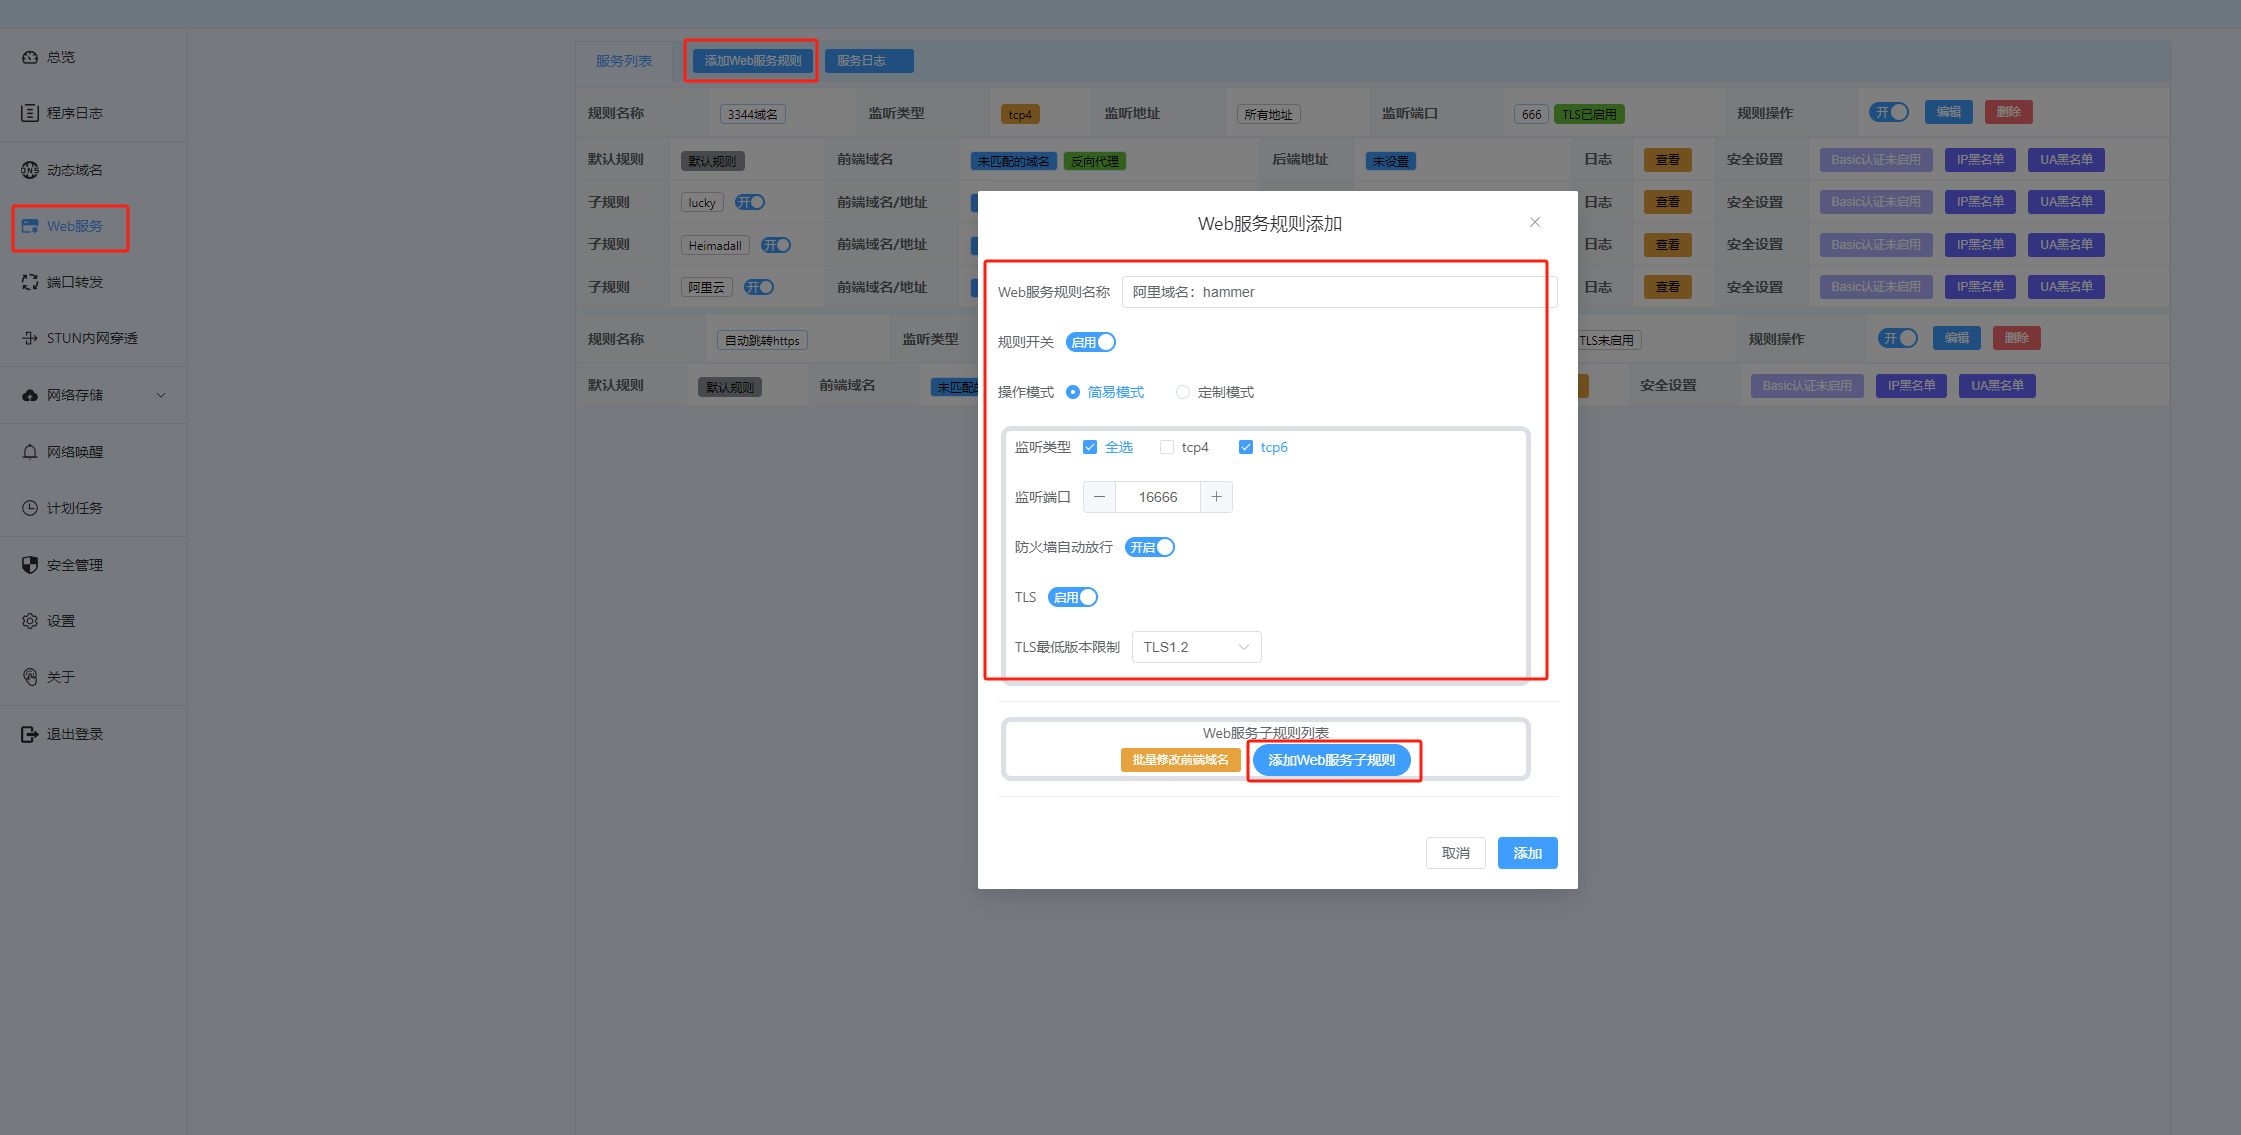Check the tcp4 listen type checkbox
Image resolution: width=2241 pixels, height=1135 pixels.
click(1167, 447)
